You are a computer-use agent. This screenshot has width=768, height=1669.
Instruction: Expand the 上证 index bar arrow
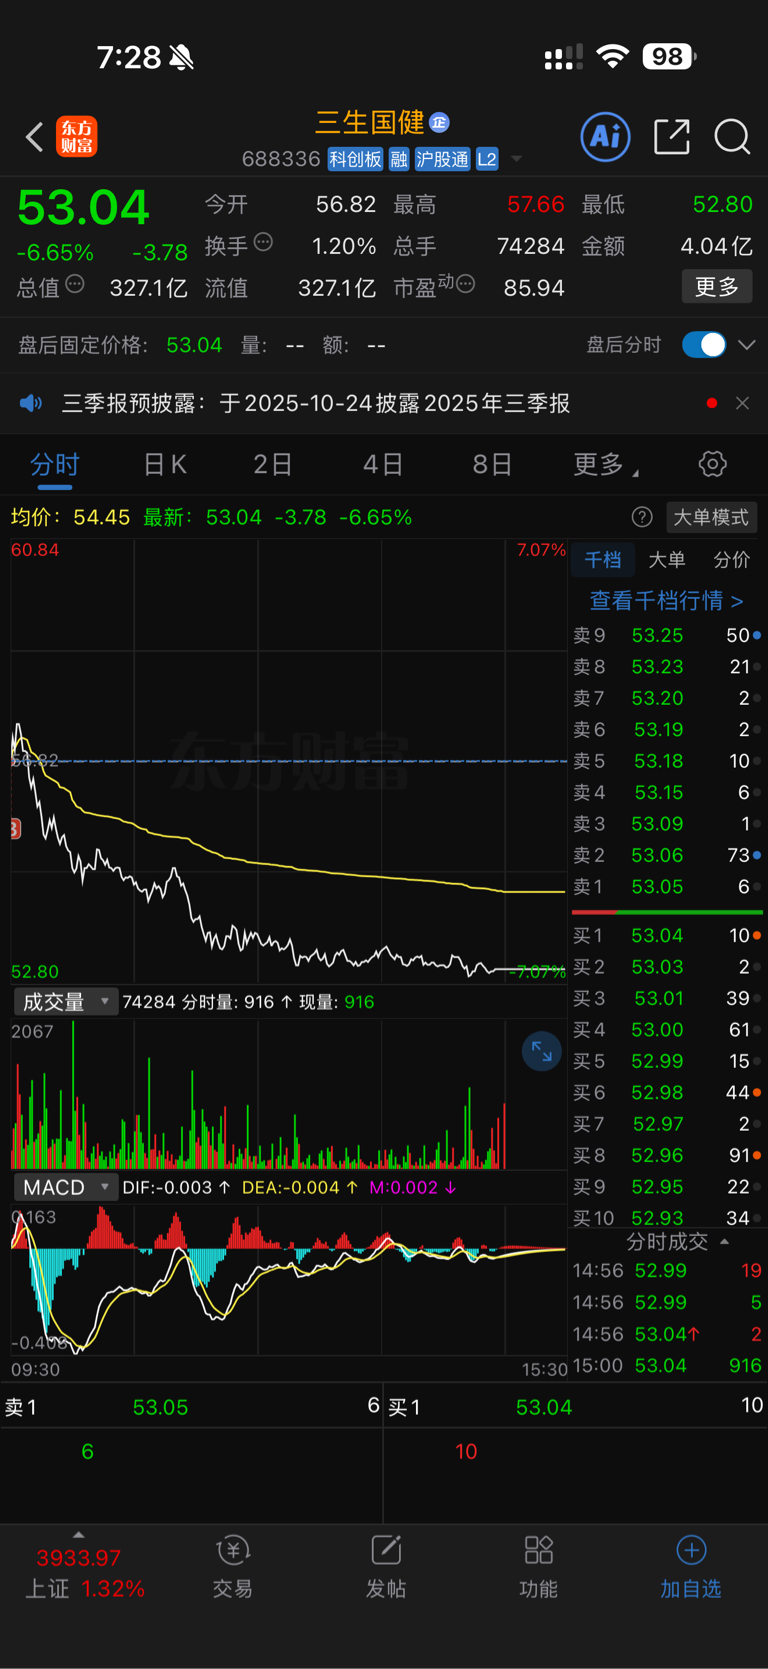(79, 1534)
